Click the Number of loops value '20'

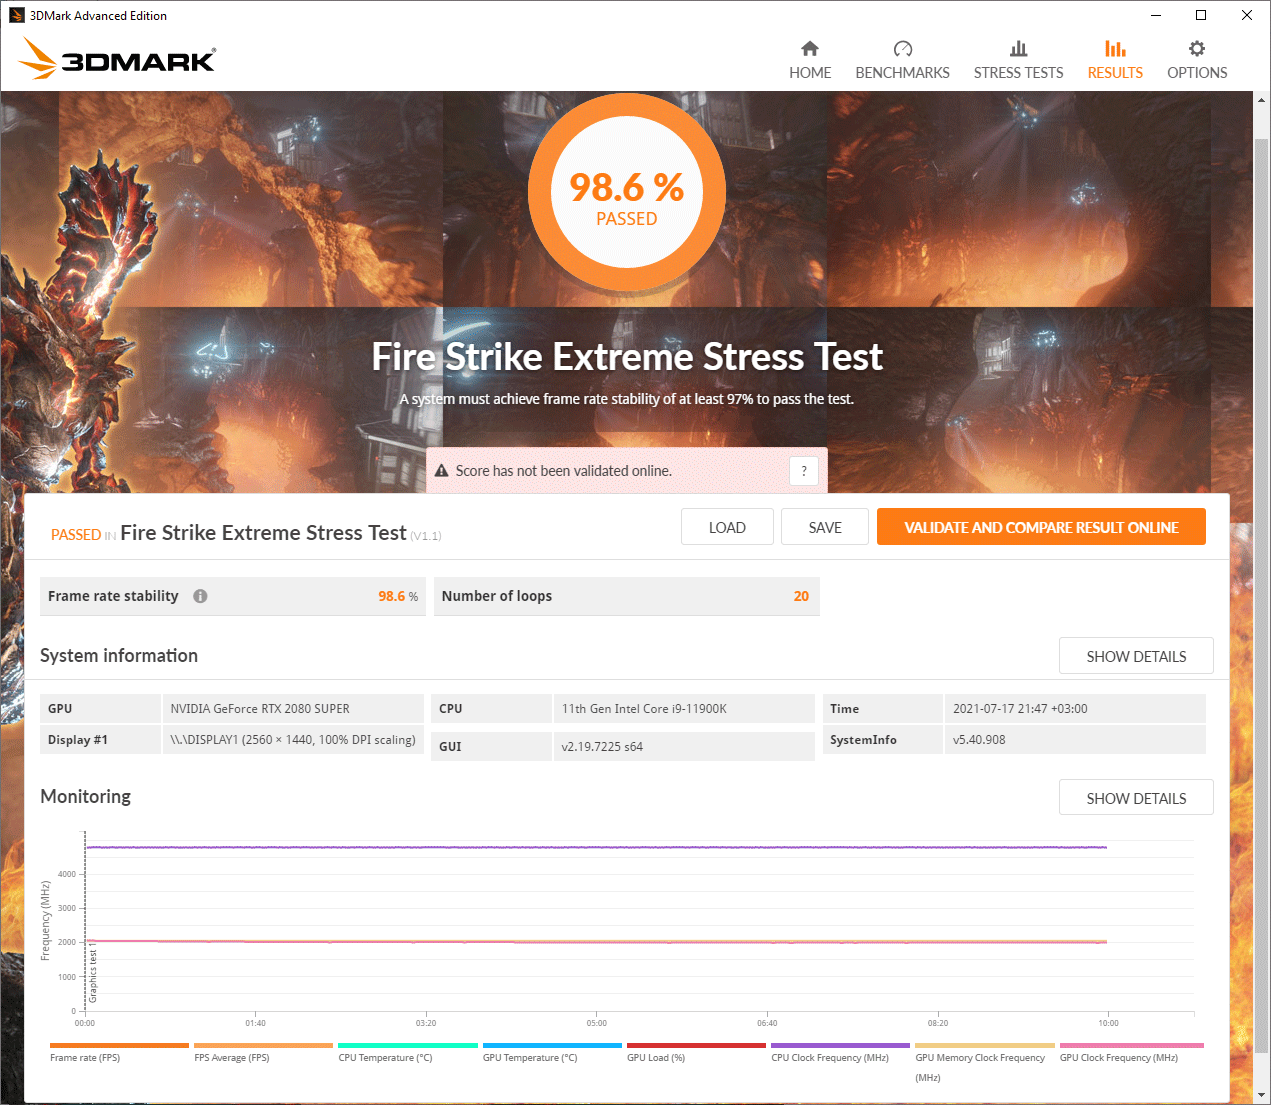click(x=801, y=596)
